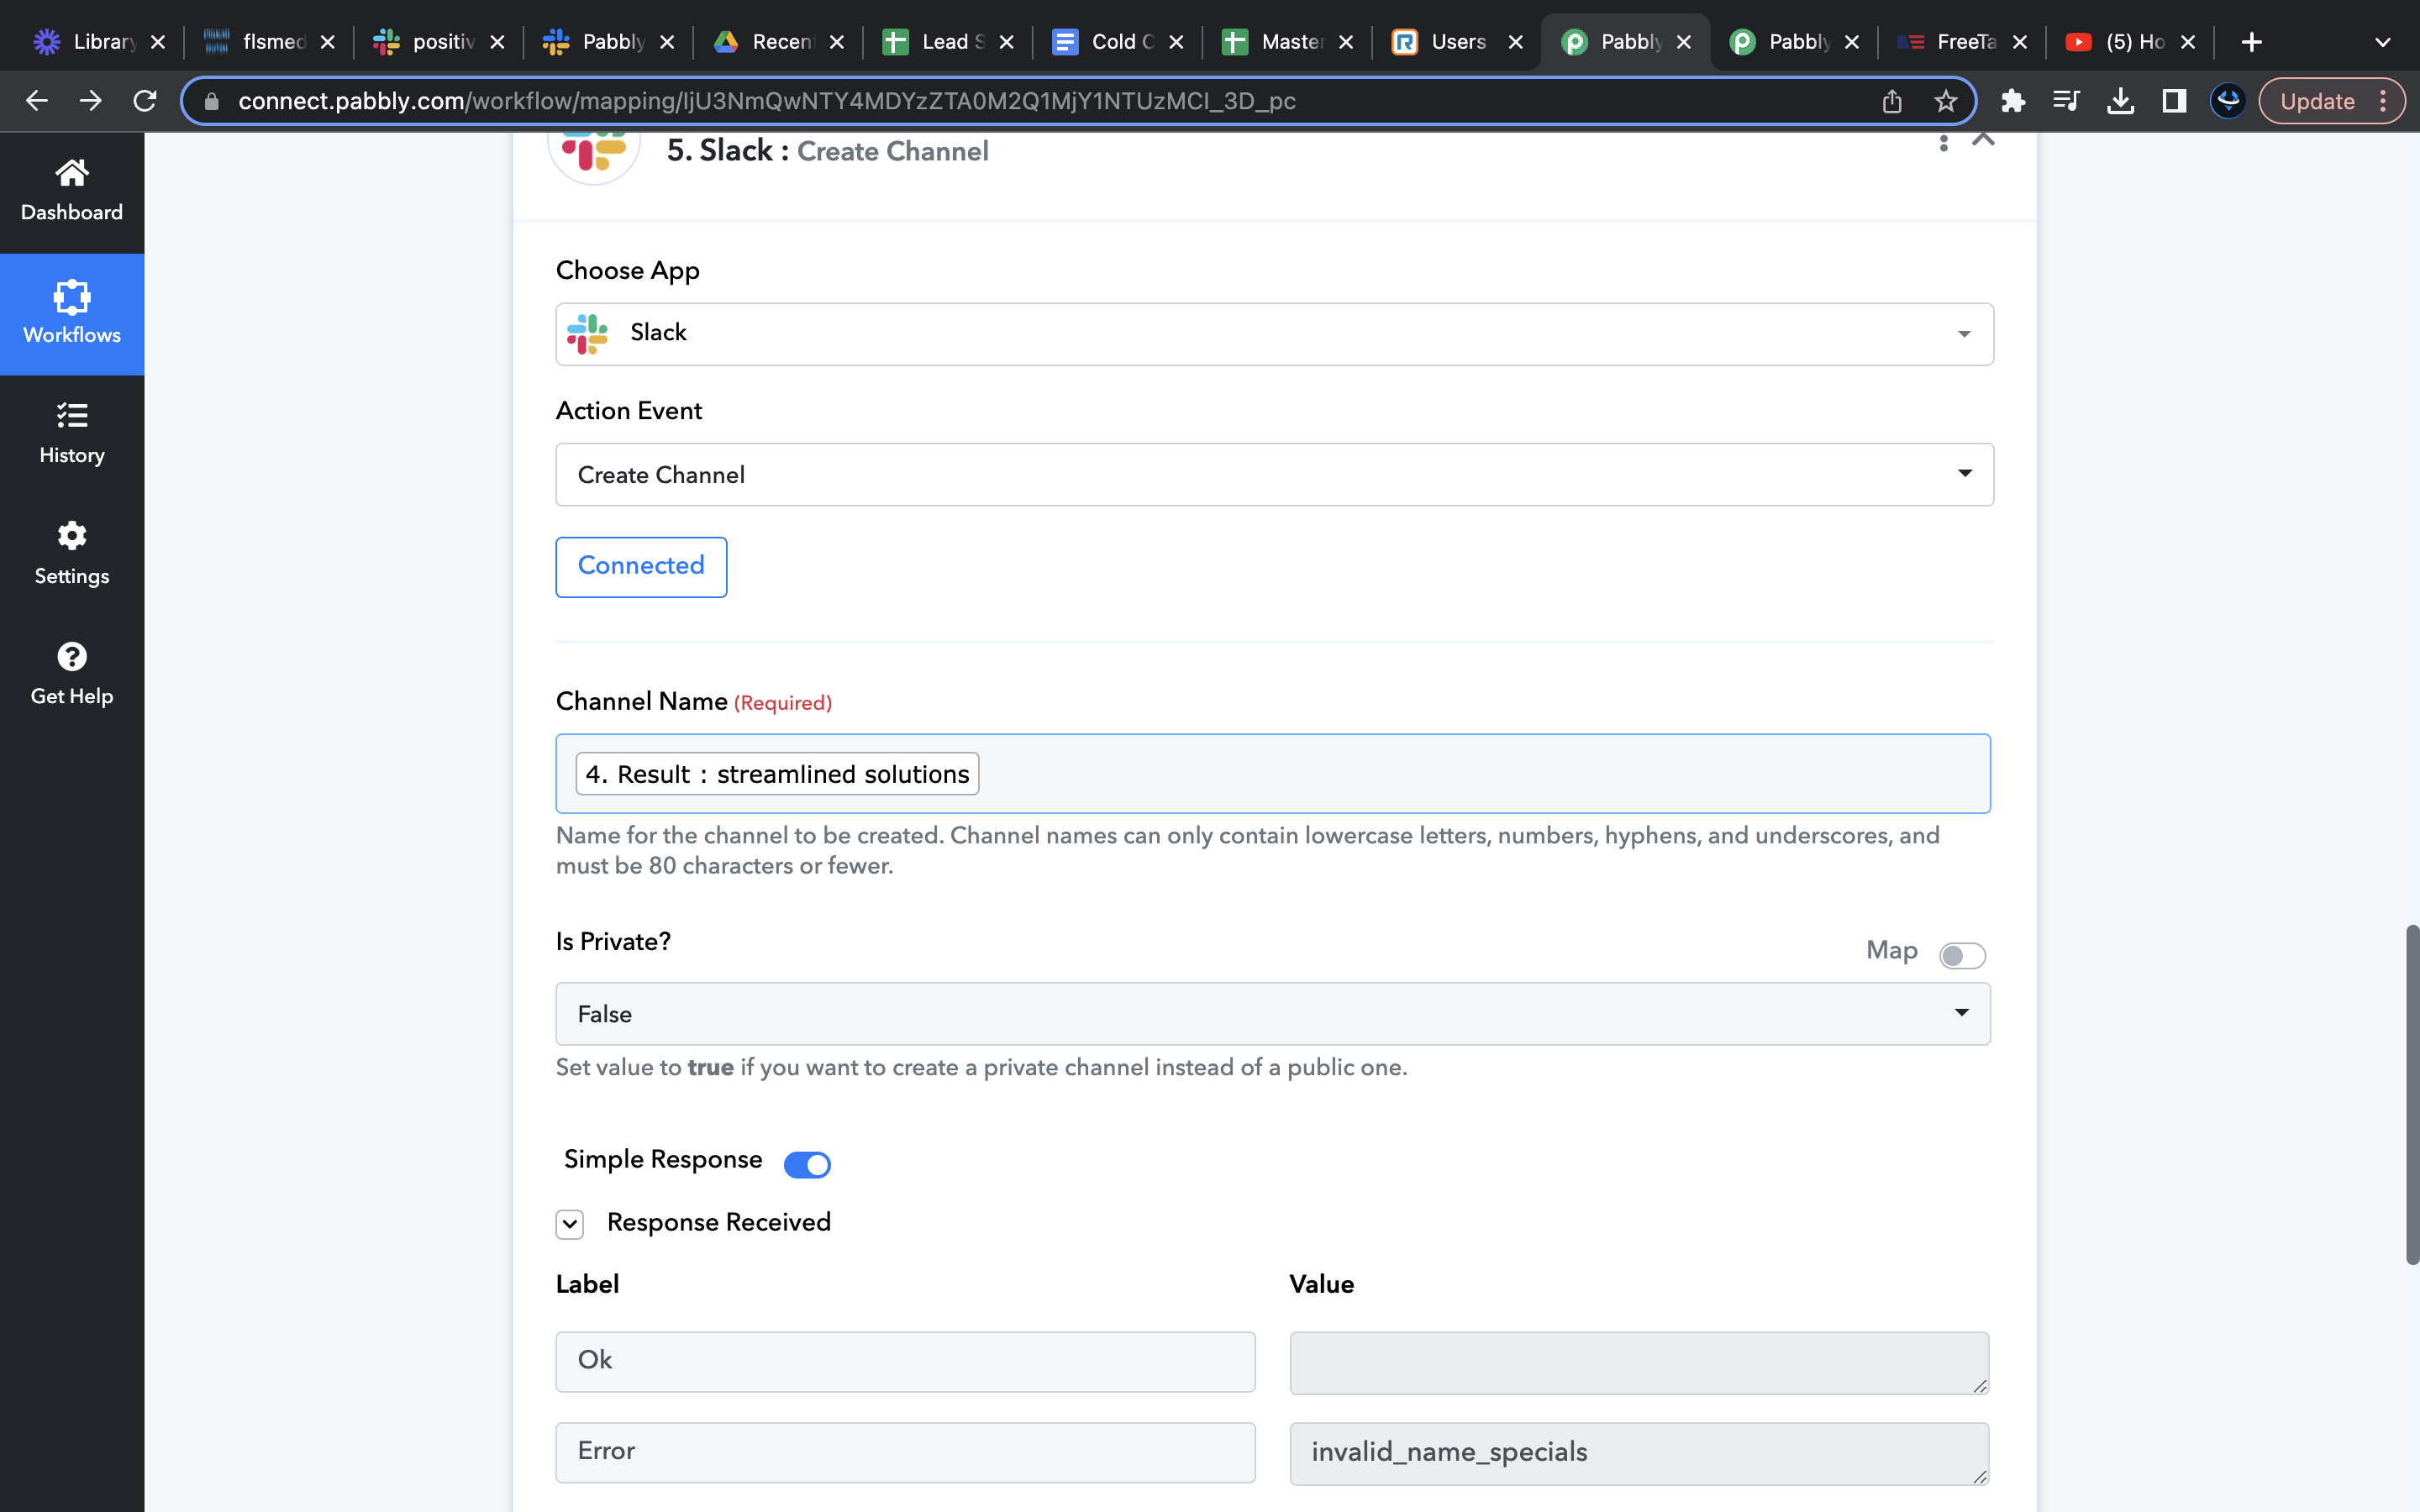Viewport: 2420px width, 1512px height.
Task: Toggle the Map switch for Is Private
Action: click(1962, 955)
